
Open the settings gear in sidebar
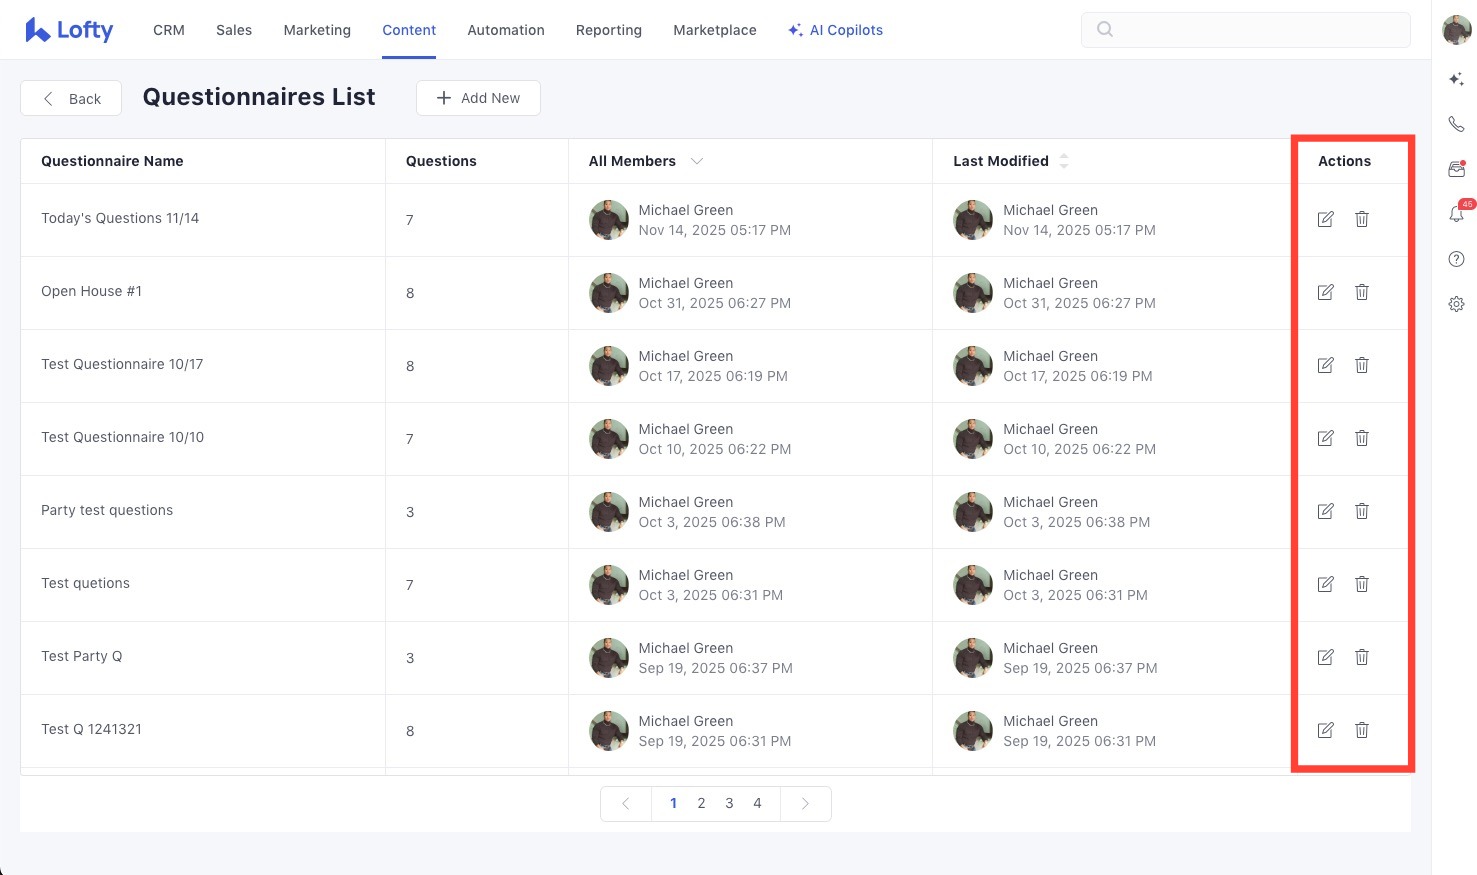pyautogui.click(x=1456, y=304)
